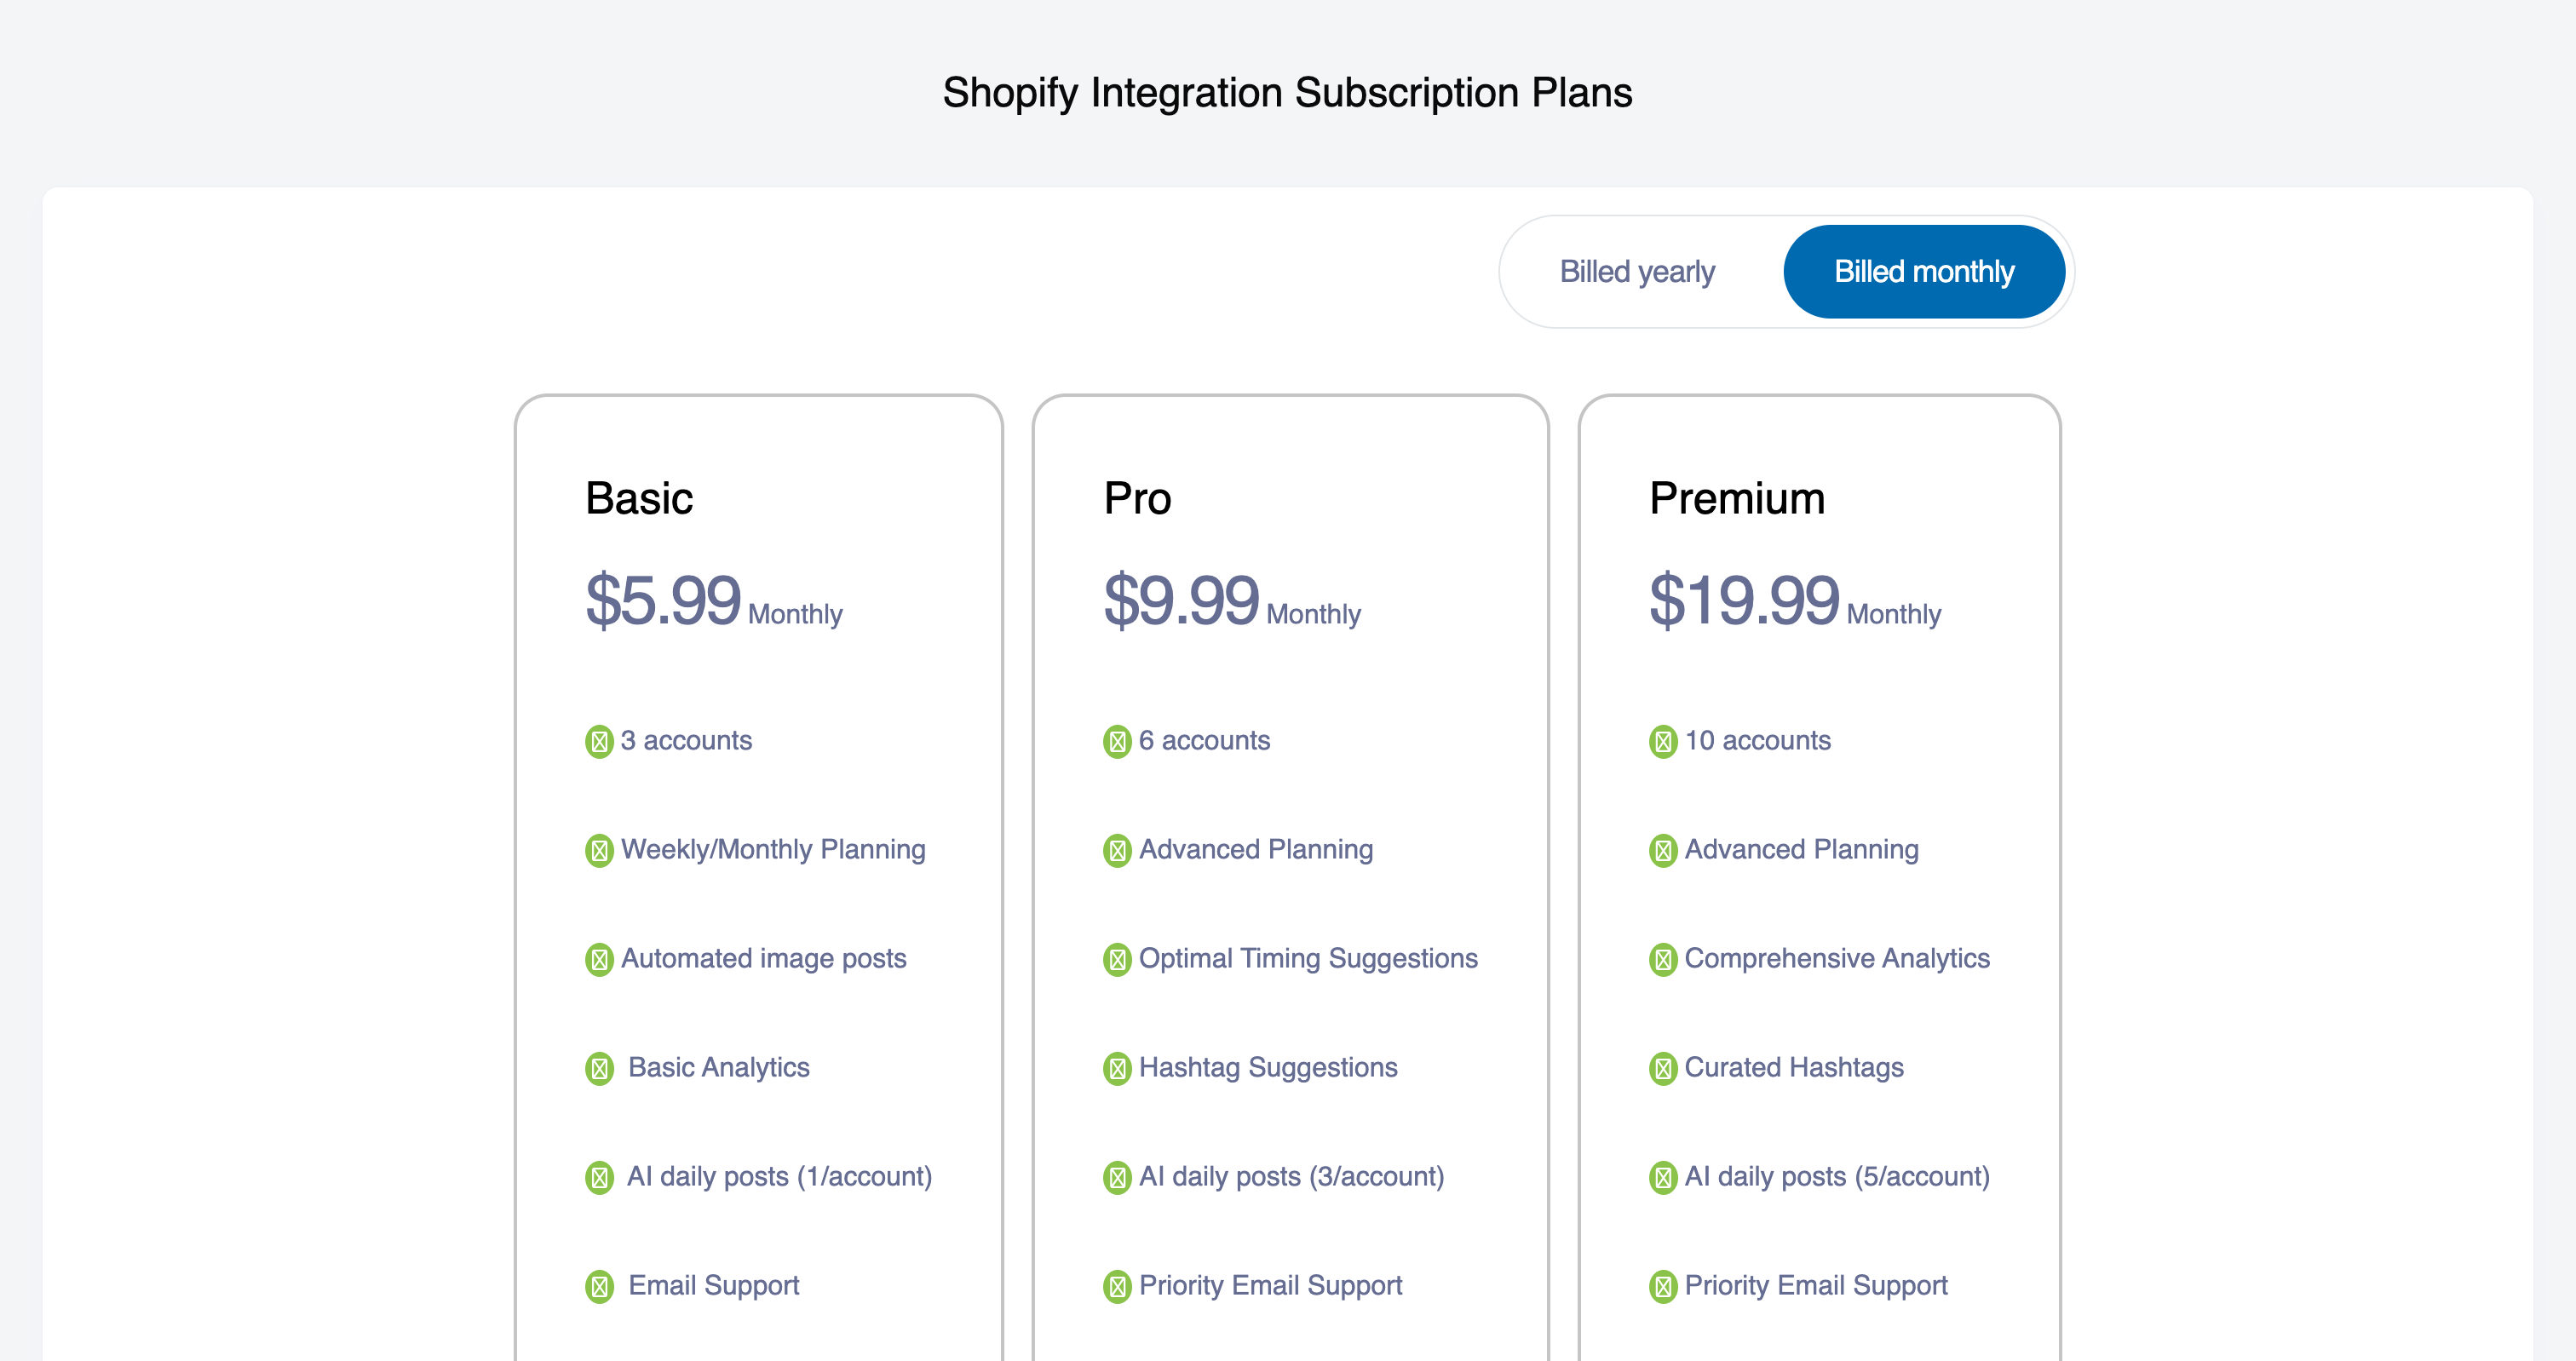Click green icon beside 10 accounts

click(1663, 742)
